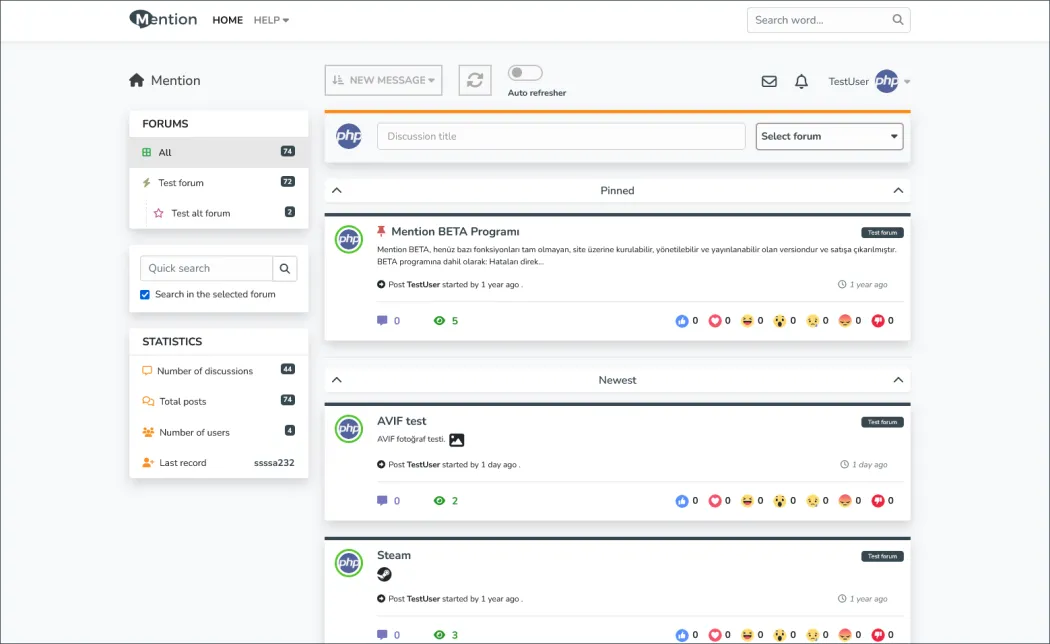Click the Quick search magnifier button
The image size is (1050, 644).
tap(285, 268)
